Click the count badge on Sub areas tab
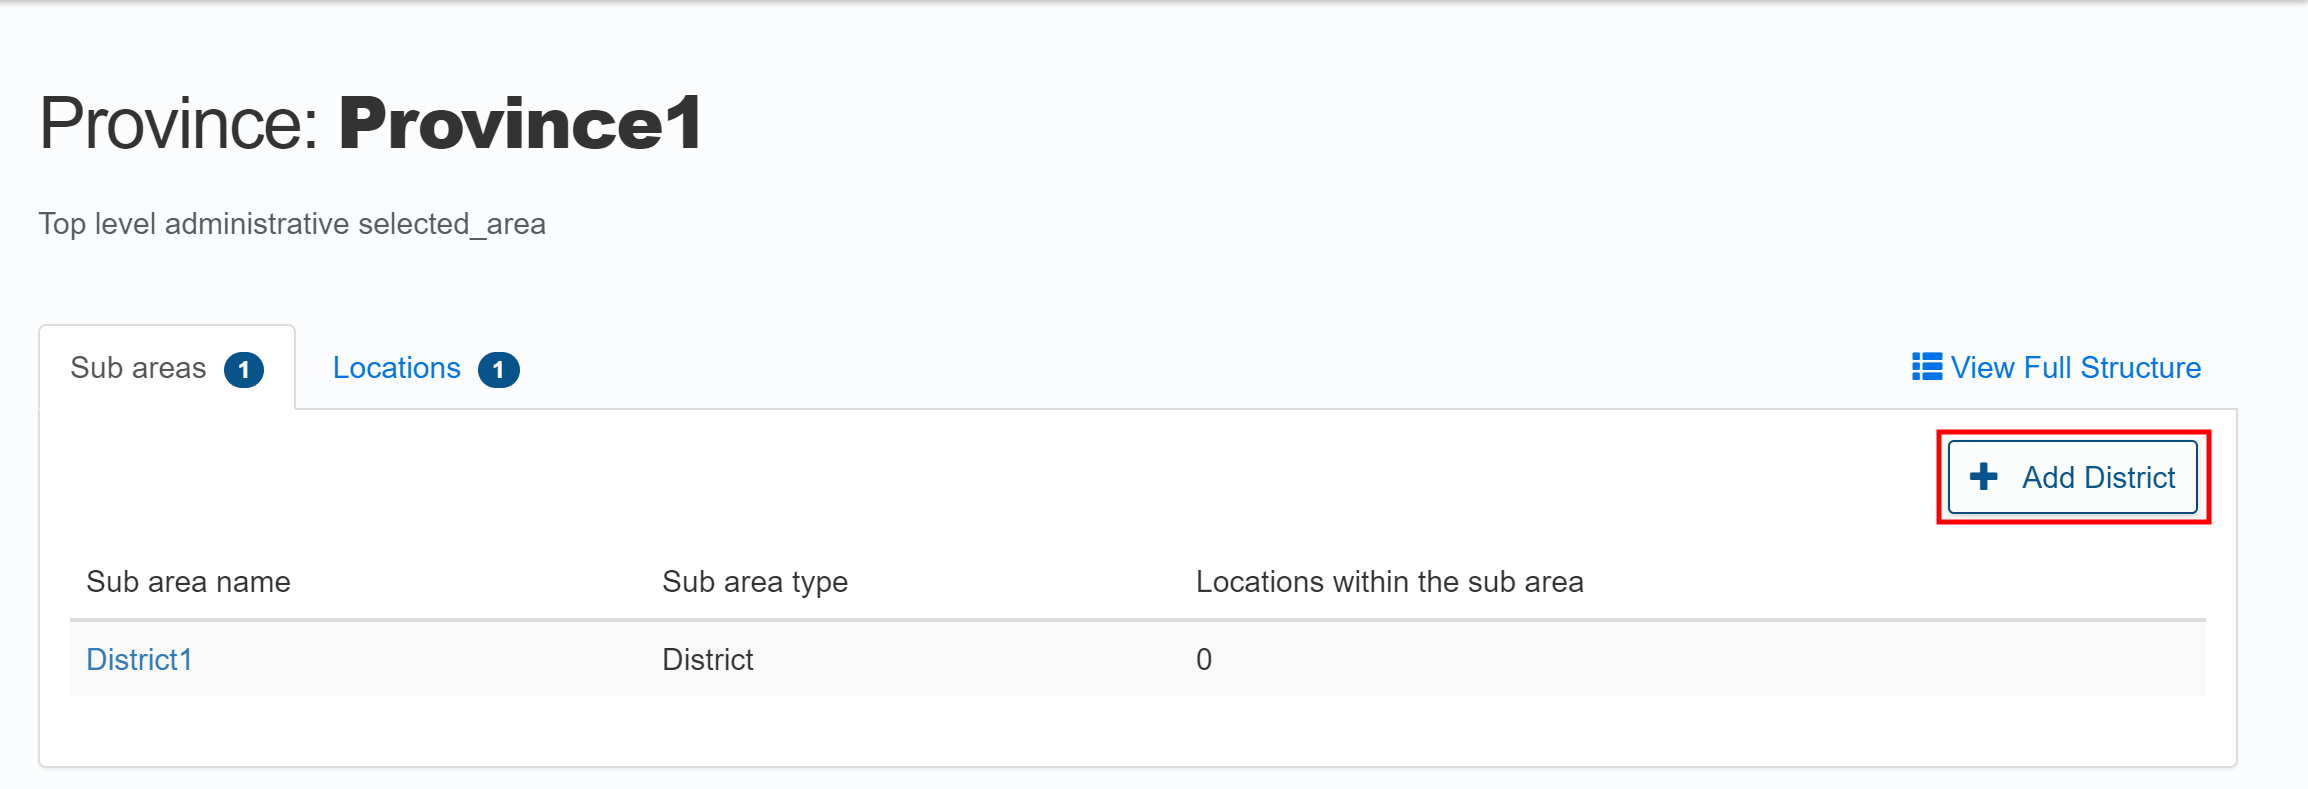The width and height of the screenshot is (2308, 789). click(x=244, y=369)
